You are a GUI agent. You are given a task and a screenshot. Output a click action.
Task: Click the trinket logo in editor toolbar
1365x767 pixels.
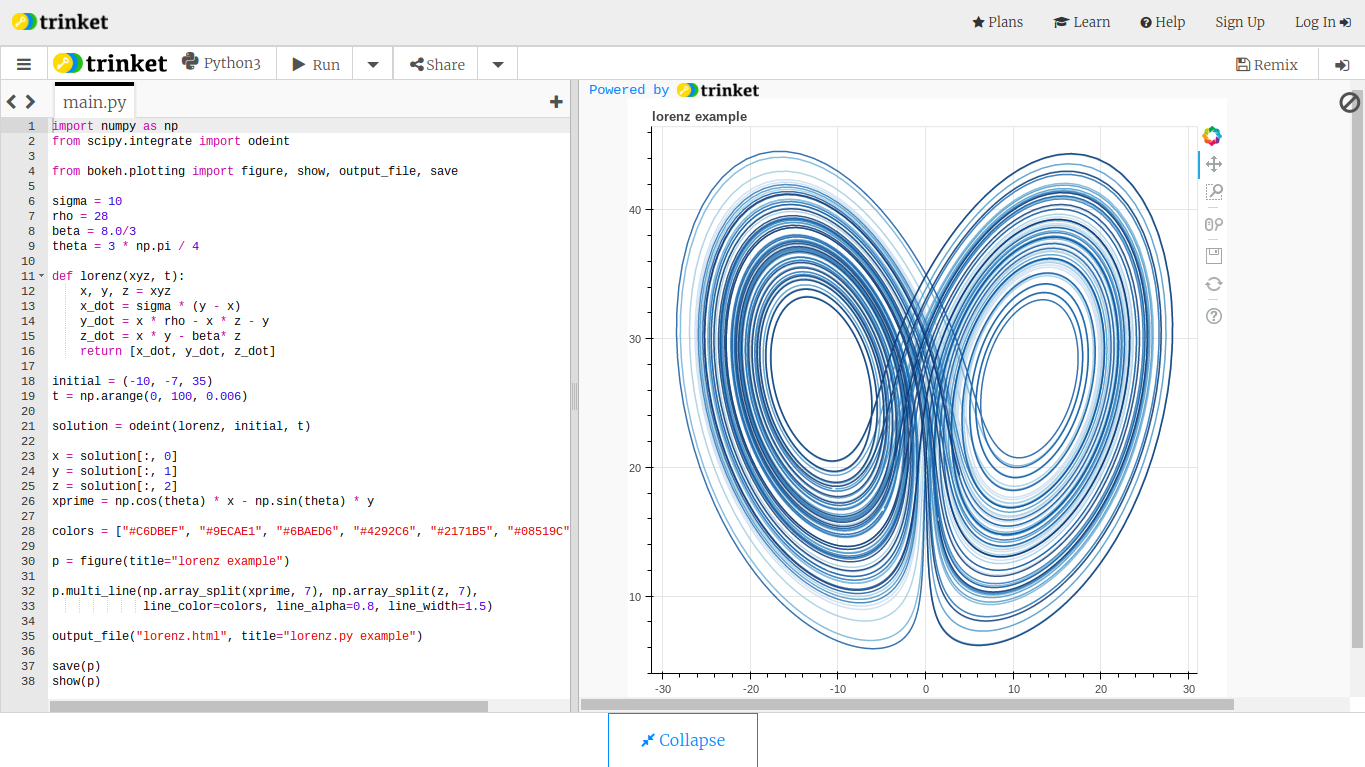110,63
